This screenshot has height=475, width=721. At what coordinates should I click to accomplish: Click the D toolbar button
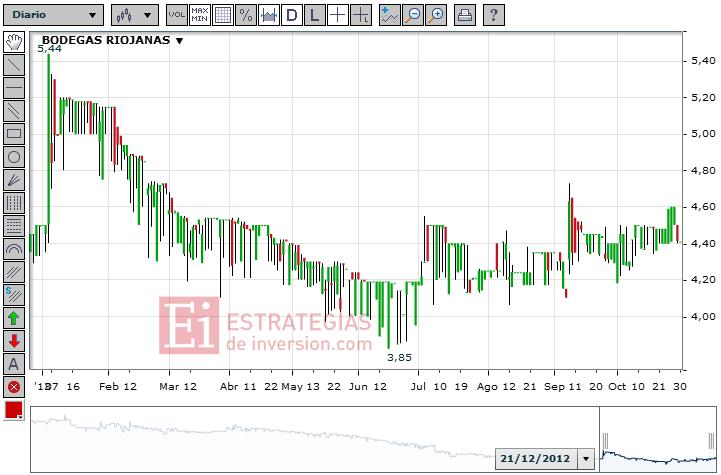292,15
